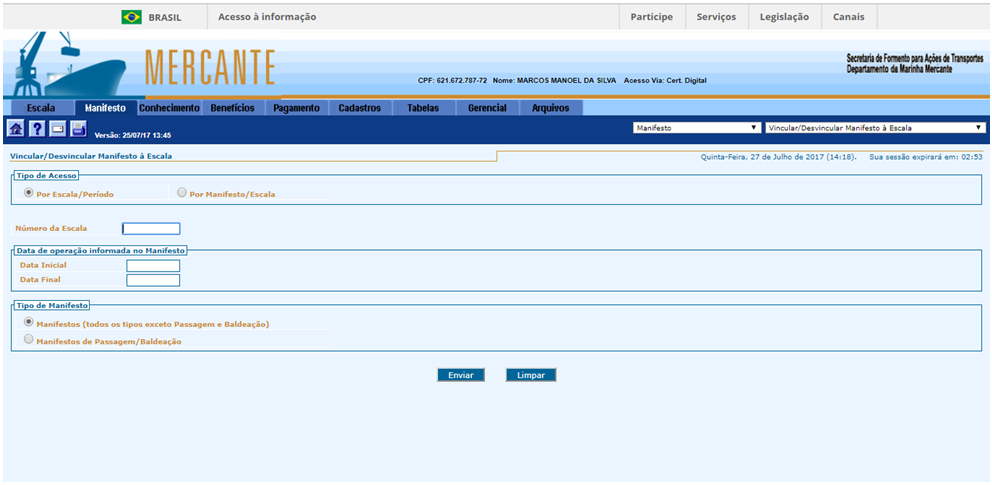Click the Limpar button
Screen dimensions: 992x485
(x=530, y=375)
